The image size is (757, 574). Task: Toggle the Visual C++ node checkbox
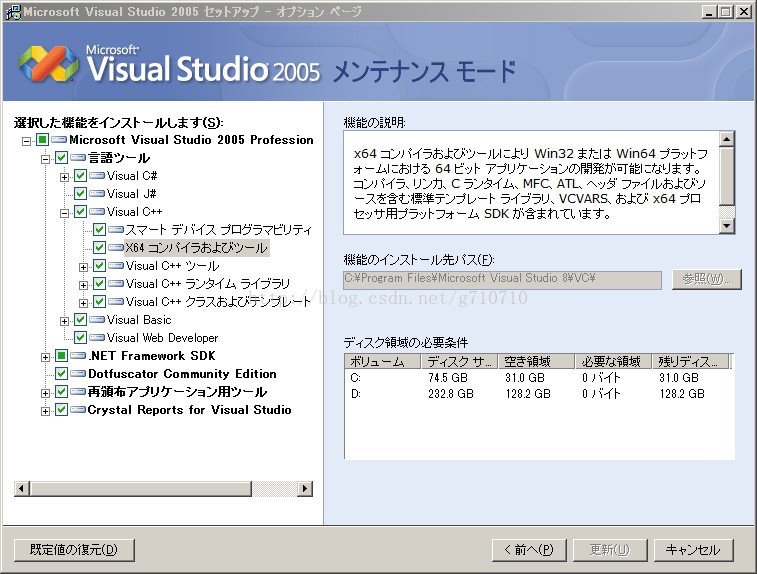click(80, 211)
